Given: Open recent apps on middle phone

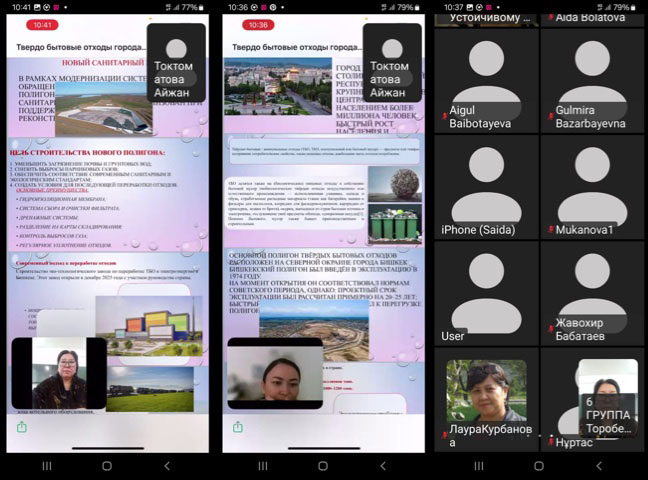Looking at the screenshot, I should pyautogui.click(x=261, y=466).
